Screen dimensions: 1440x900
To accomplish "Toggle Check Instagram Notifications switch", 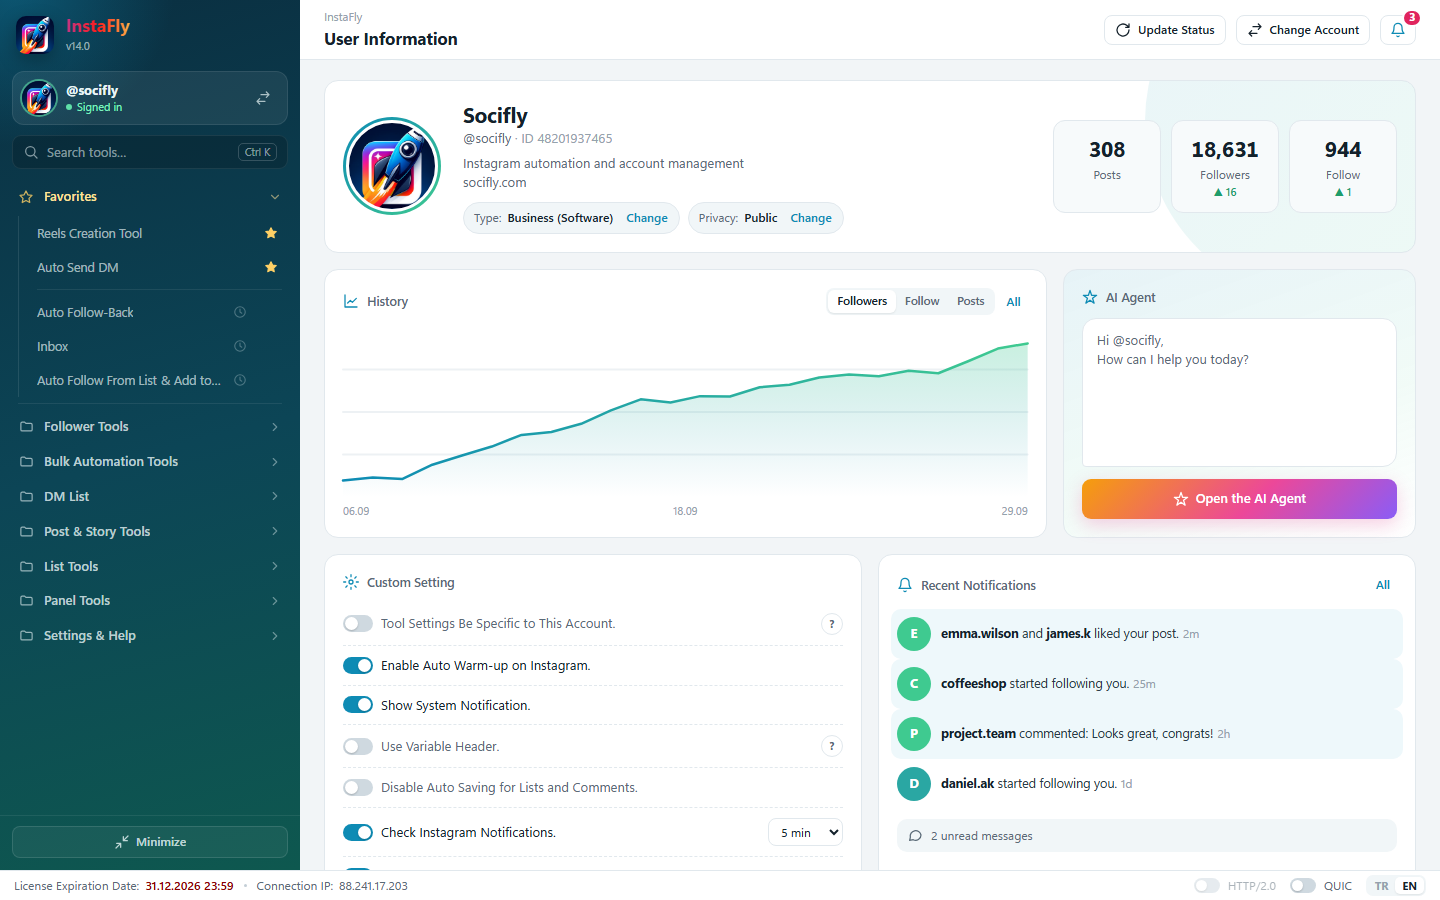I will (358, 833).
